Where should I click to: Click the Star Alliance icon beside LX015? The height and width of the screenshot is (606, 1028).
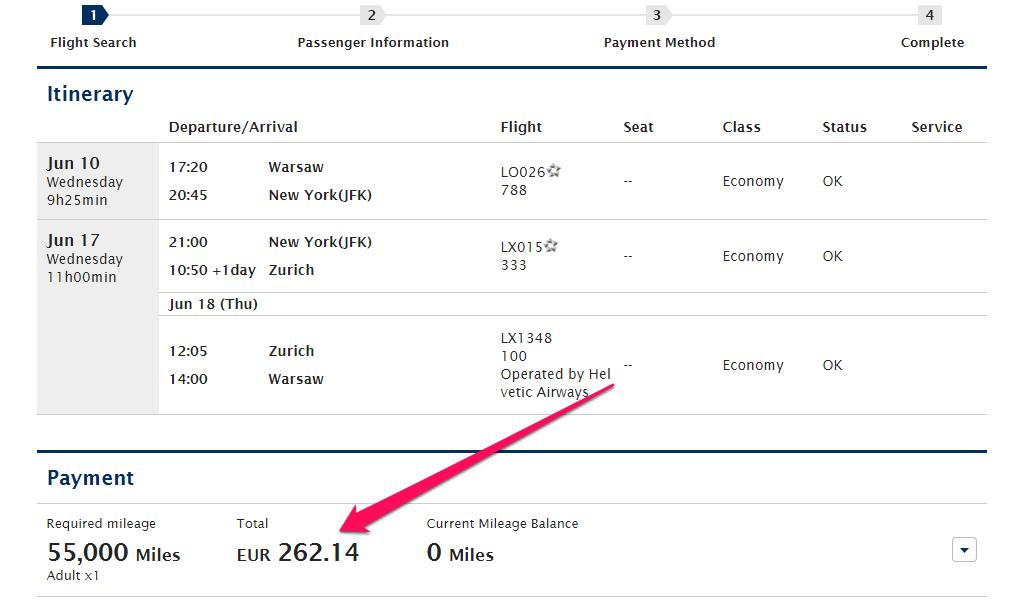pos(551,246)
